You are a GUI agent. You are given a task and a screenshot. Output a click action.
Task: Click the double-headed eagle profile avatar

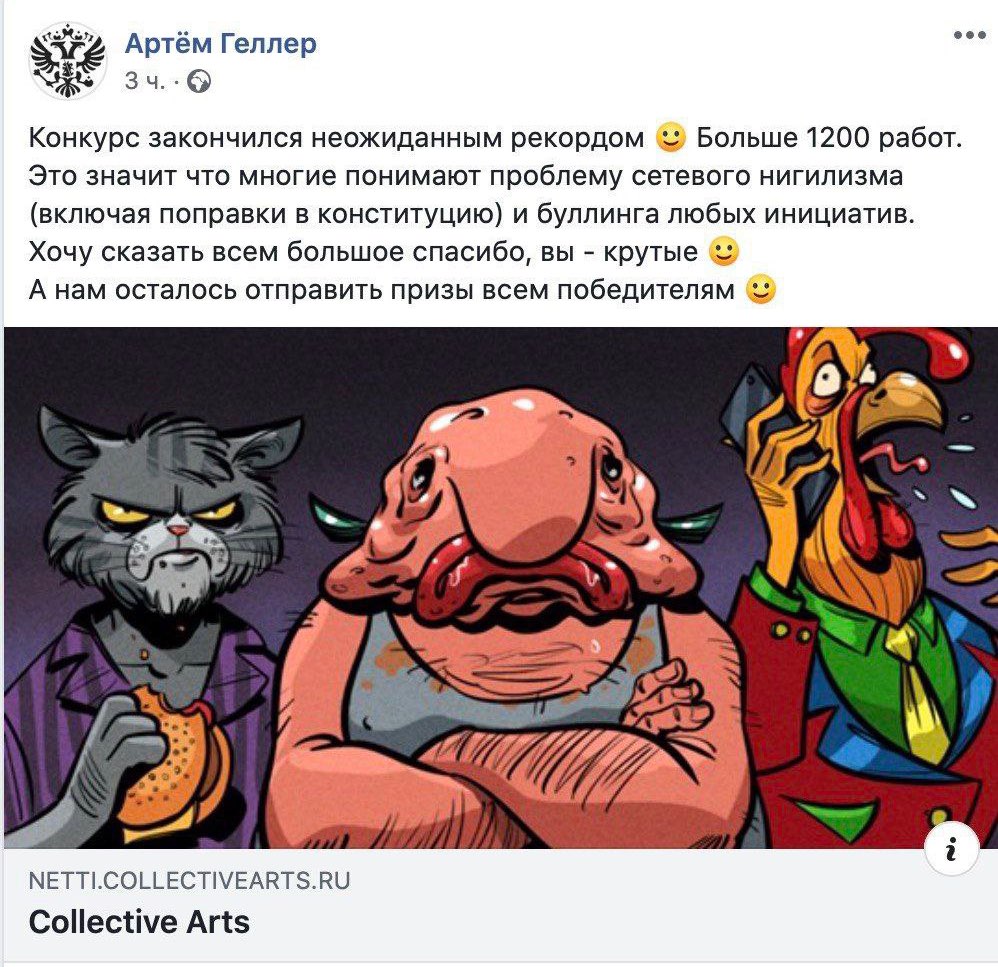67,61
